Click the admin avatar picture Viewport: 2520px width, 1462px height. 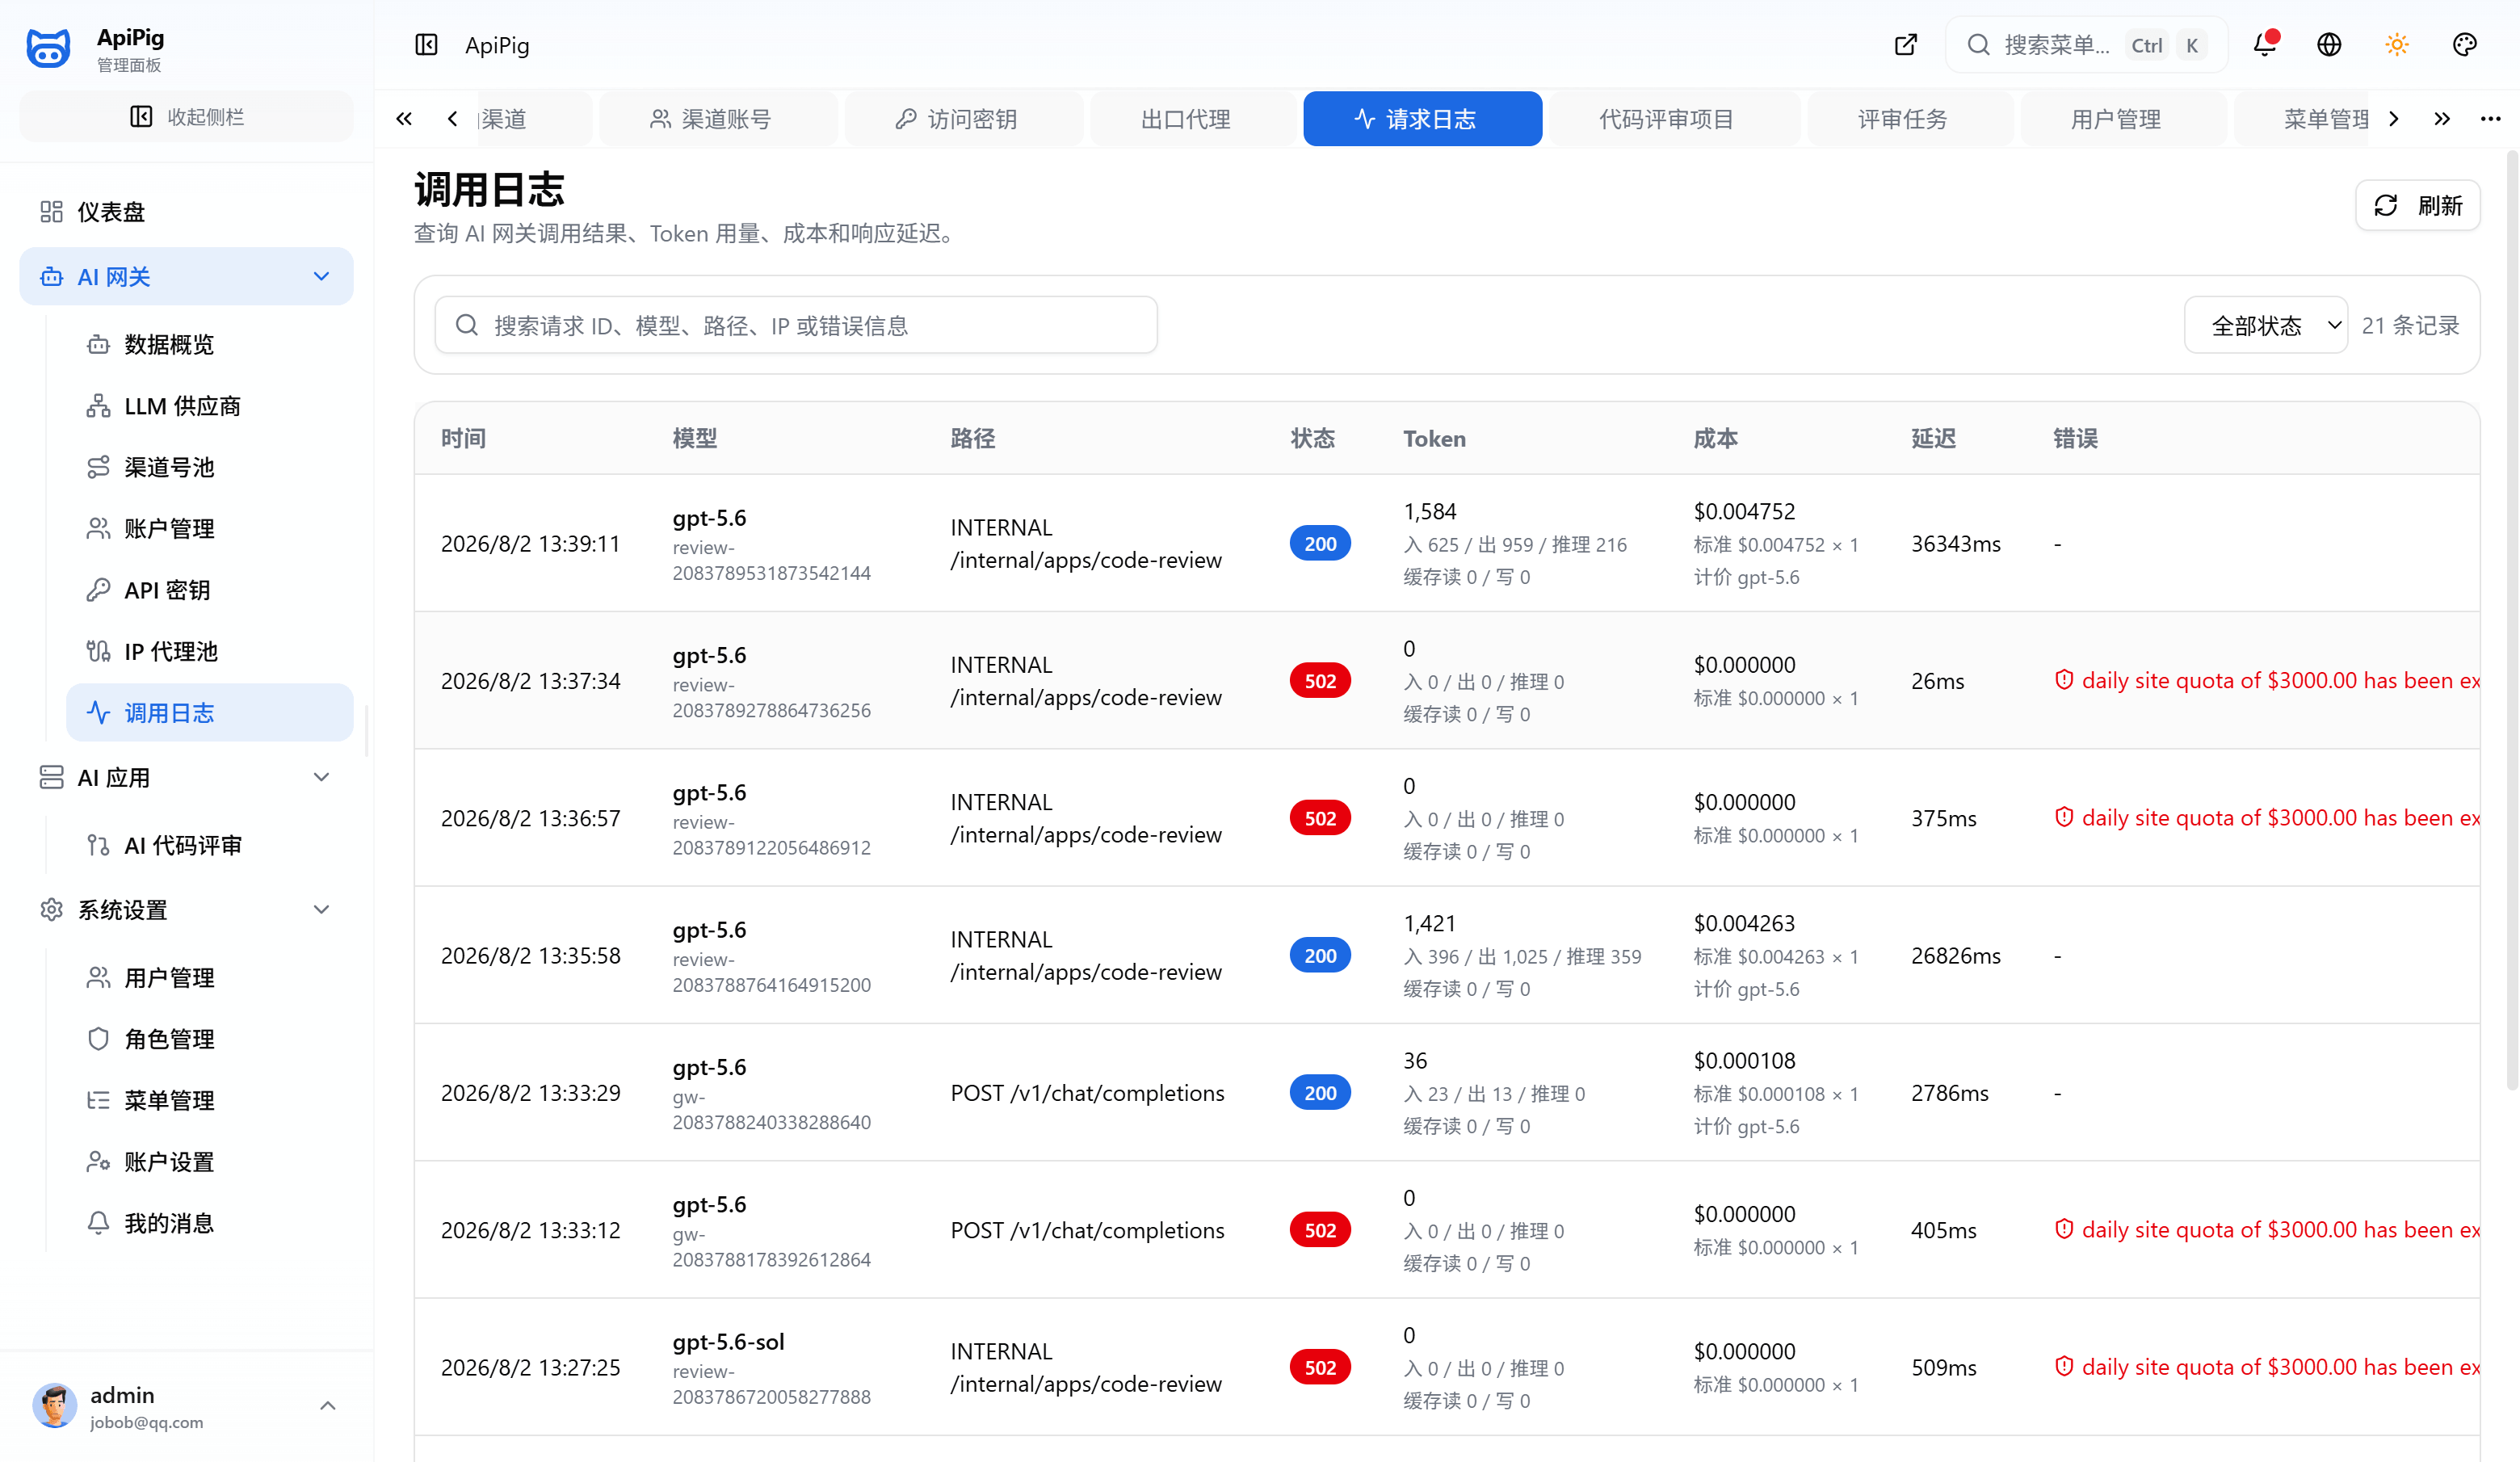tap(55, 1406)
